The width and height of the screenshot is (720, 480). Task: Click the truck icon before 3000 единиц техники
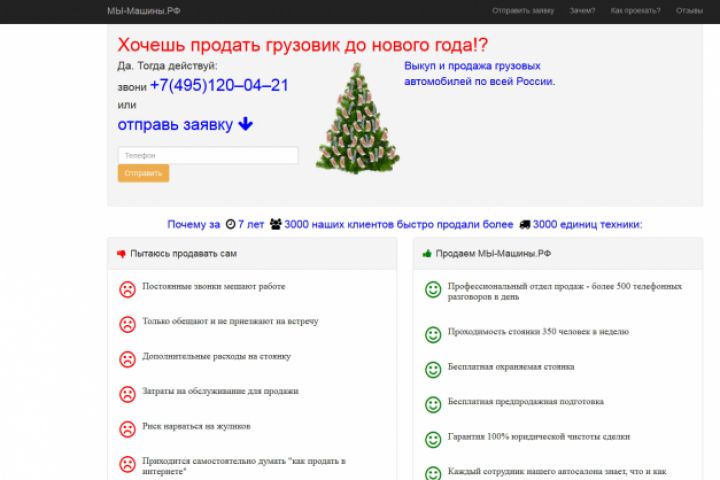click(x=525, y=224)
